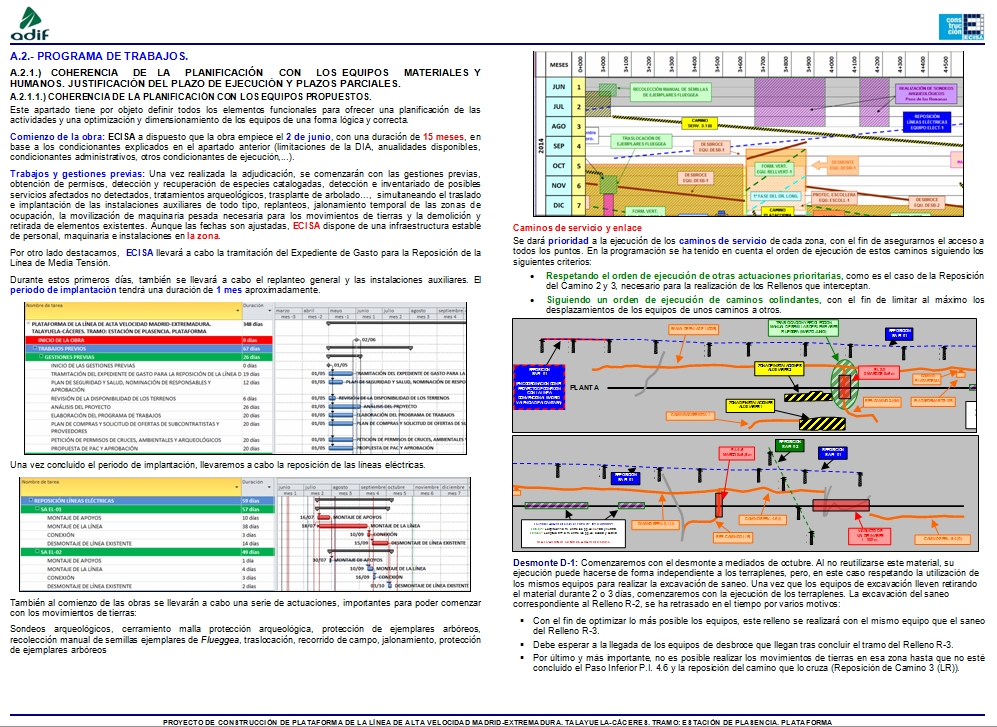997x727 pixels.
Task: Click the 67 días duration cell
Action: [x=257, y=349]
